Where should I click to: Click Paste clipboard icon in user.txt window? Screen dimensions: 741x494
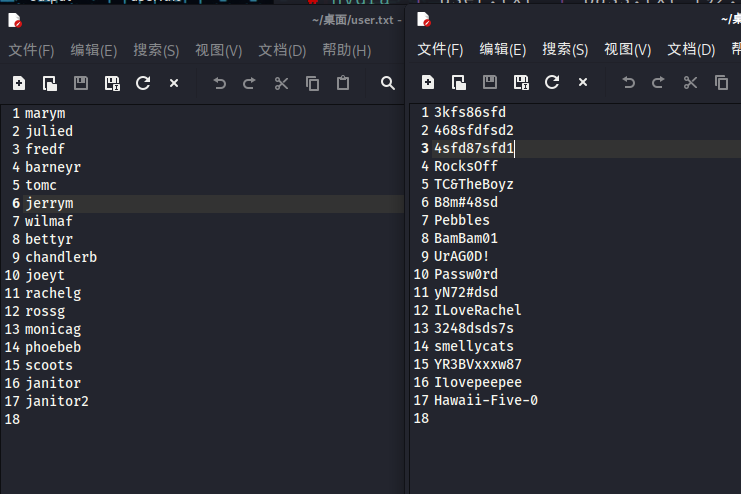[343, 84]
